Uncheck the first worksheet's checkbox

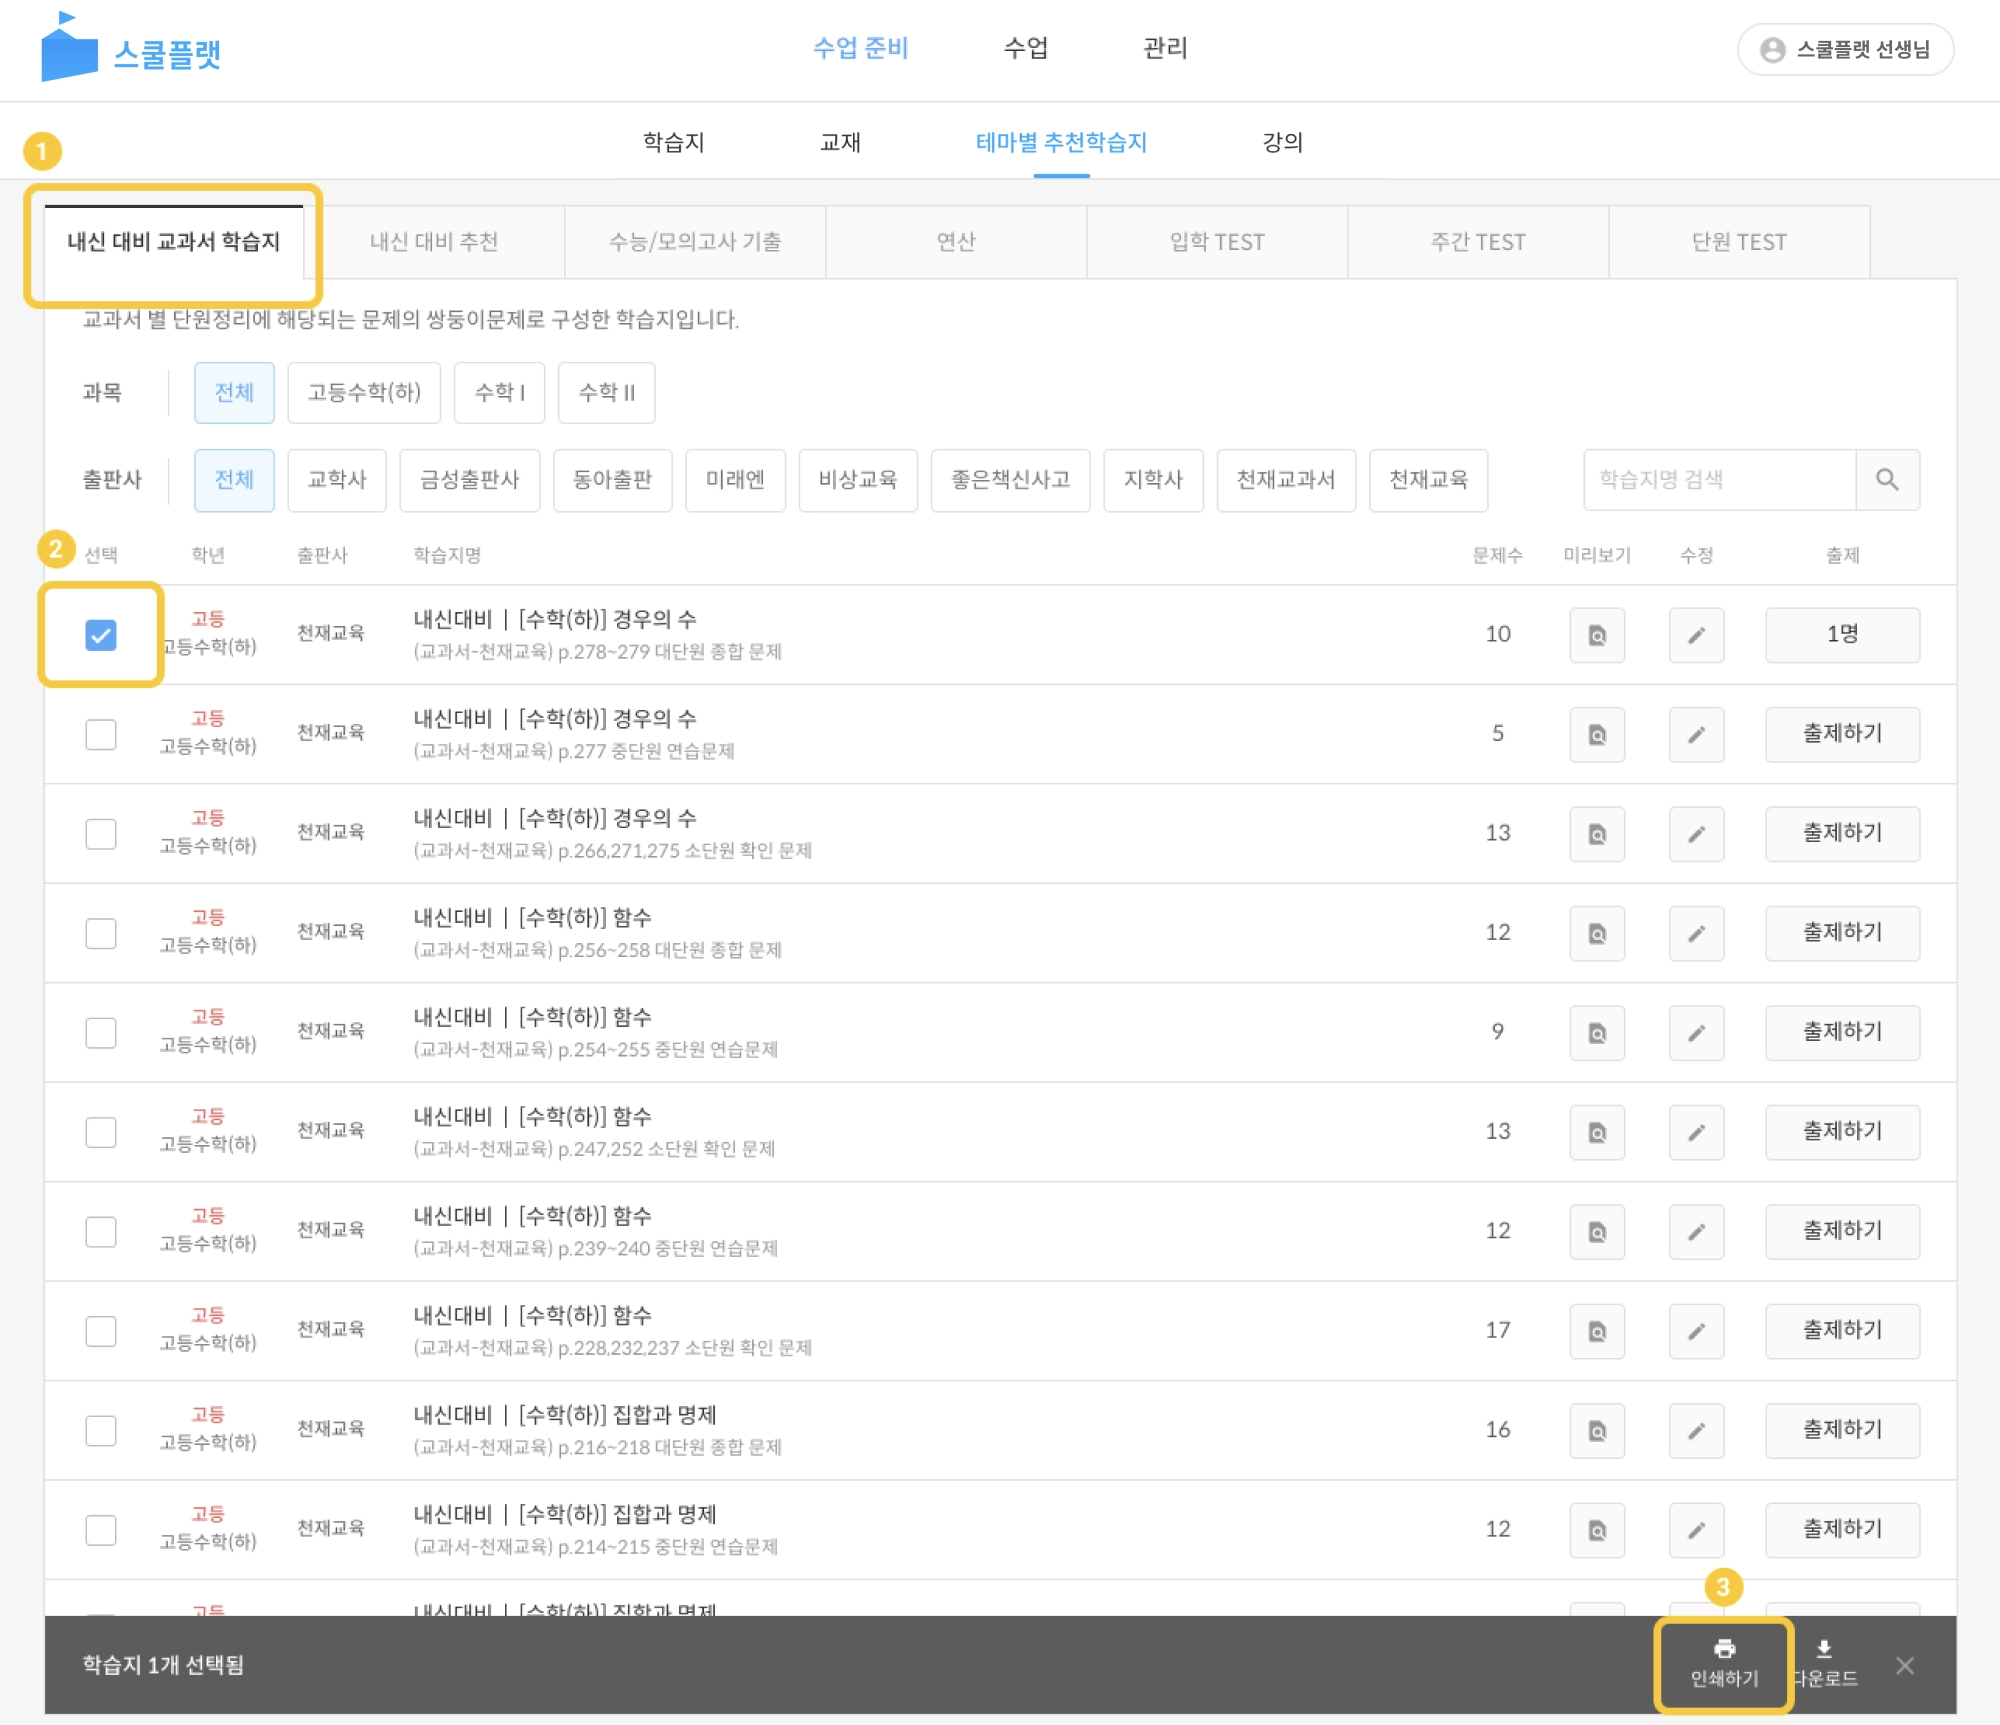101,635
